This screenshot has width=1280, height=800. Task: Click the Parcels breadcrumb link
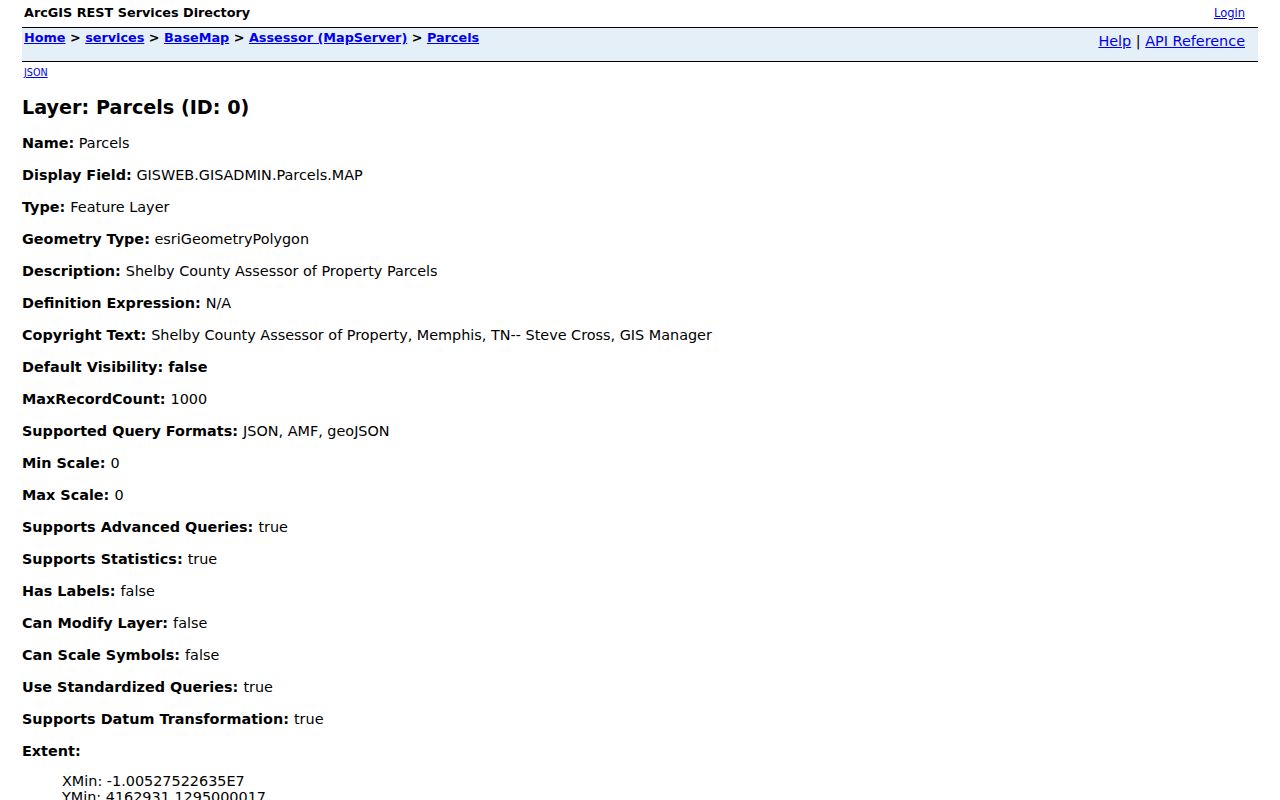(x=453, y=38)
